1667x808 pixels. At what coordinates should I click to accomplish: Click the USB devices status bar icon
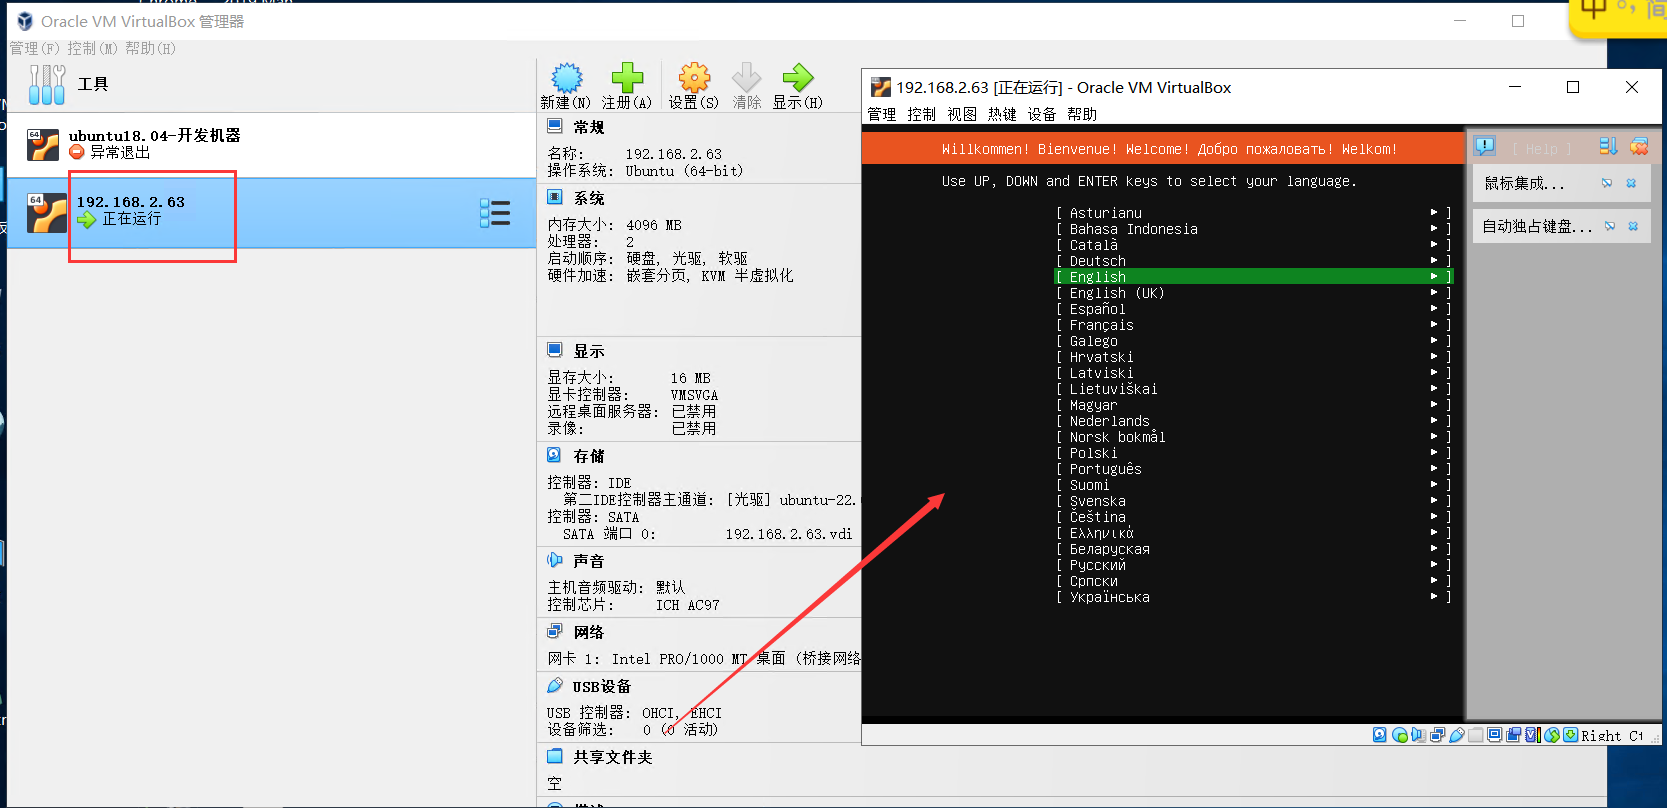[x=1457, y=735]
